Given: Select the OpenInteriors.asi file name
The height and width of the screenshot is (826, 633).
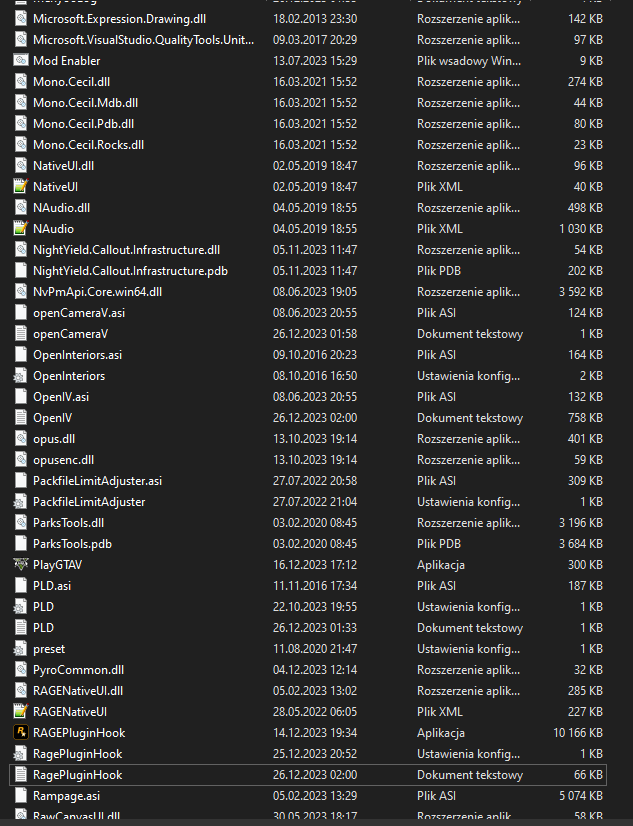Looking at the screenshot, I should (77, 355).
